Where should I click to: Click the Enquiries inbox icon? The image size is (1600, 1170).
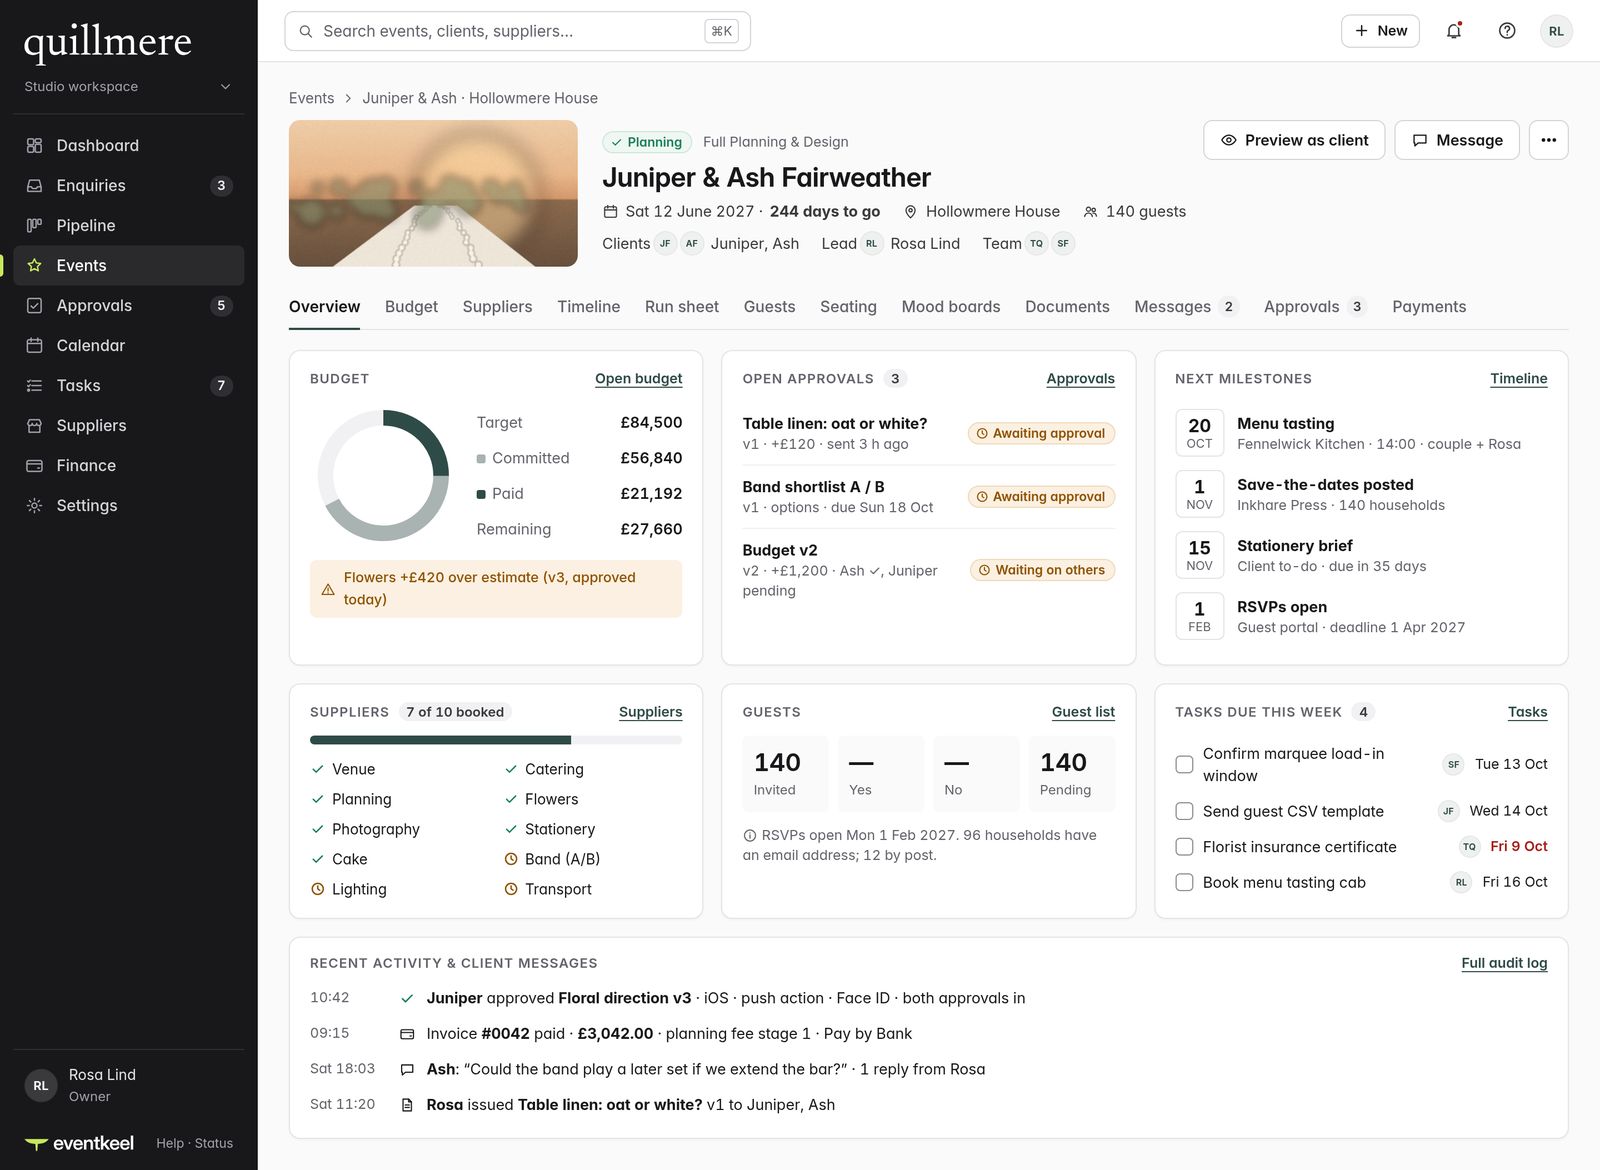34,185
